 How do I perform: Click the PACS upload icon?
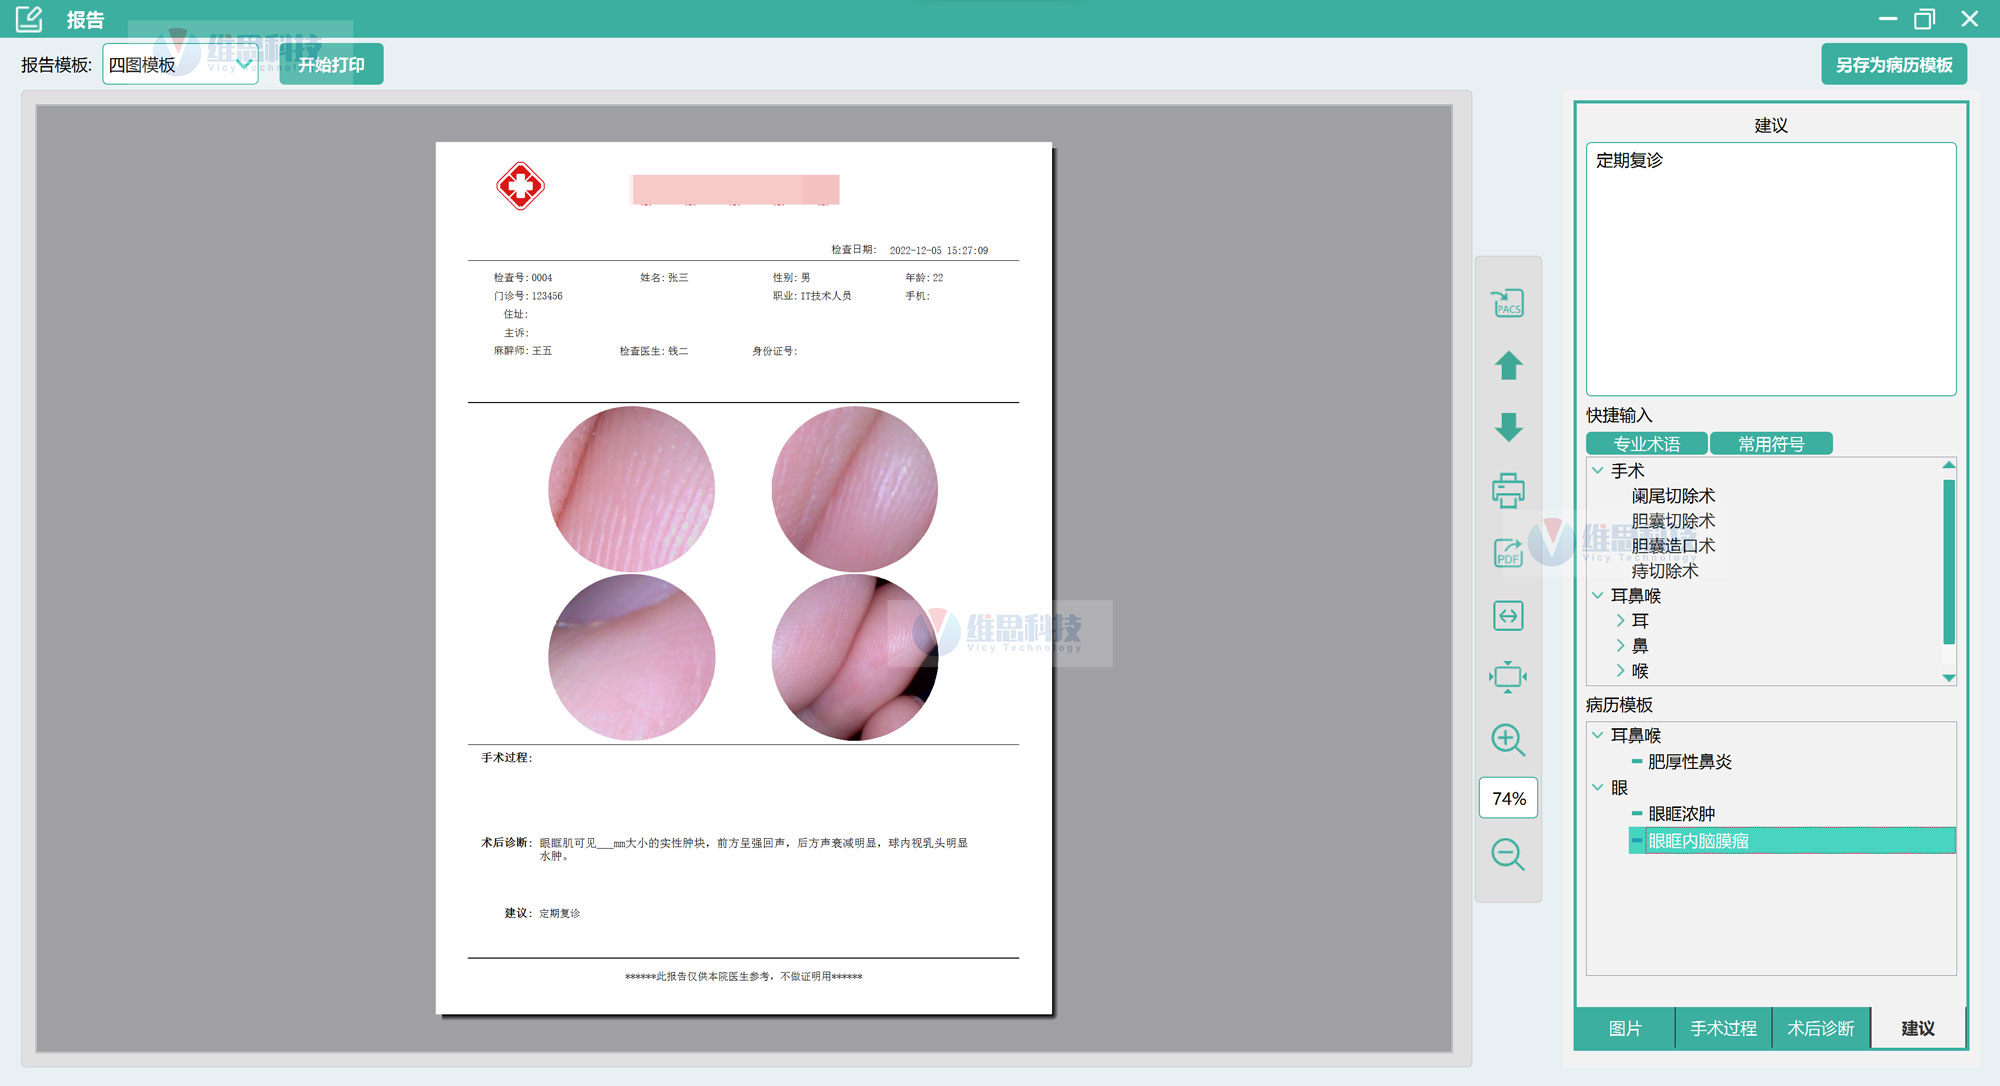pyautogui.click(x=1508, y=303)
